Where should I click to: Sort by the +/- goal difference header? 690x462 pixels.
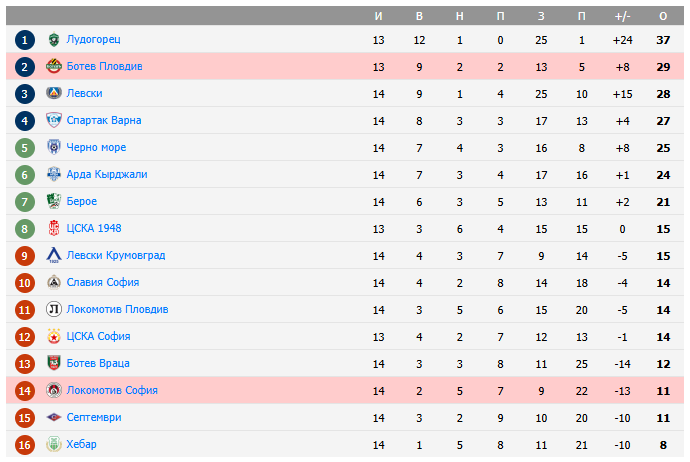click(622, 16)
